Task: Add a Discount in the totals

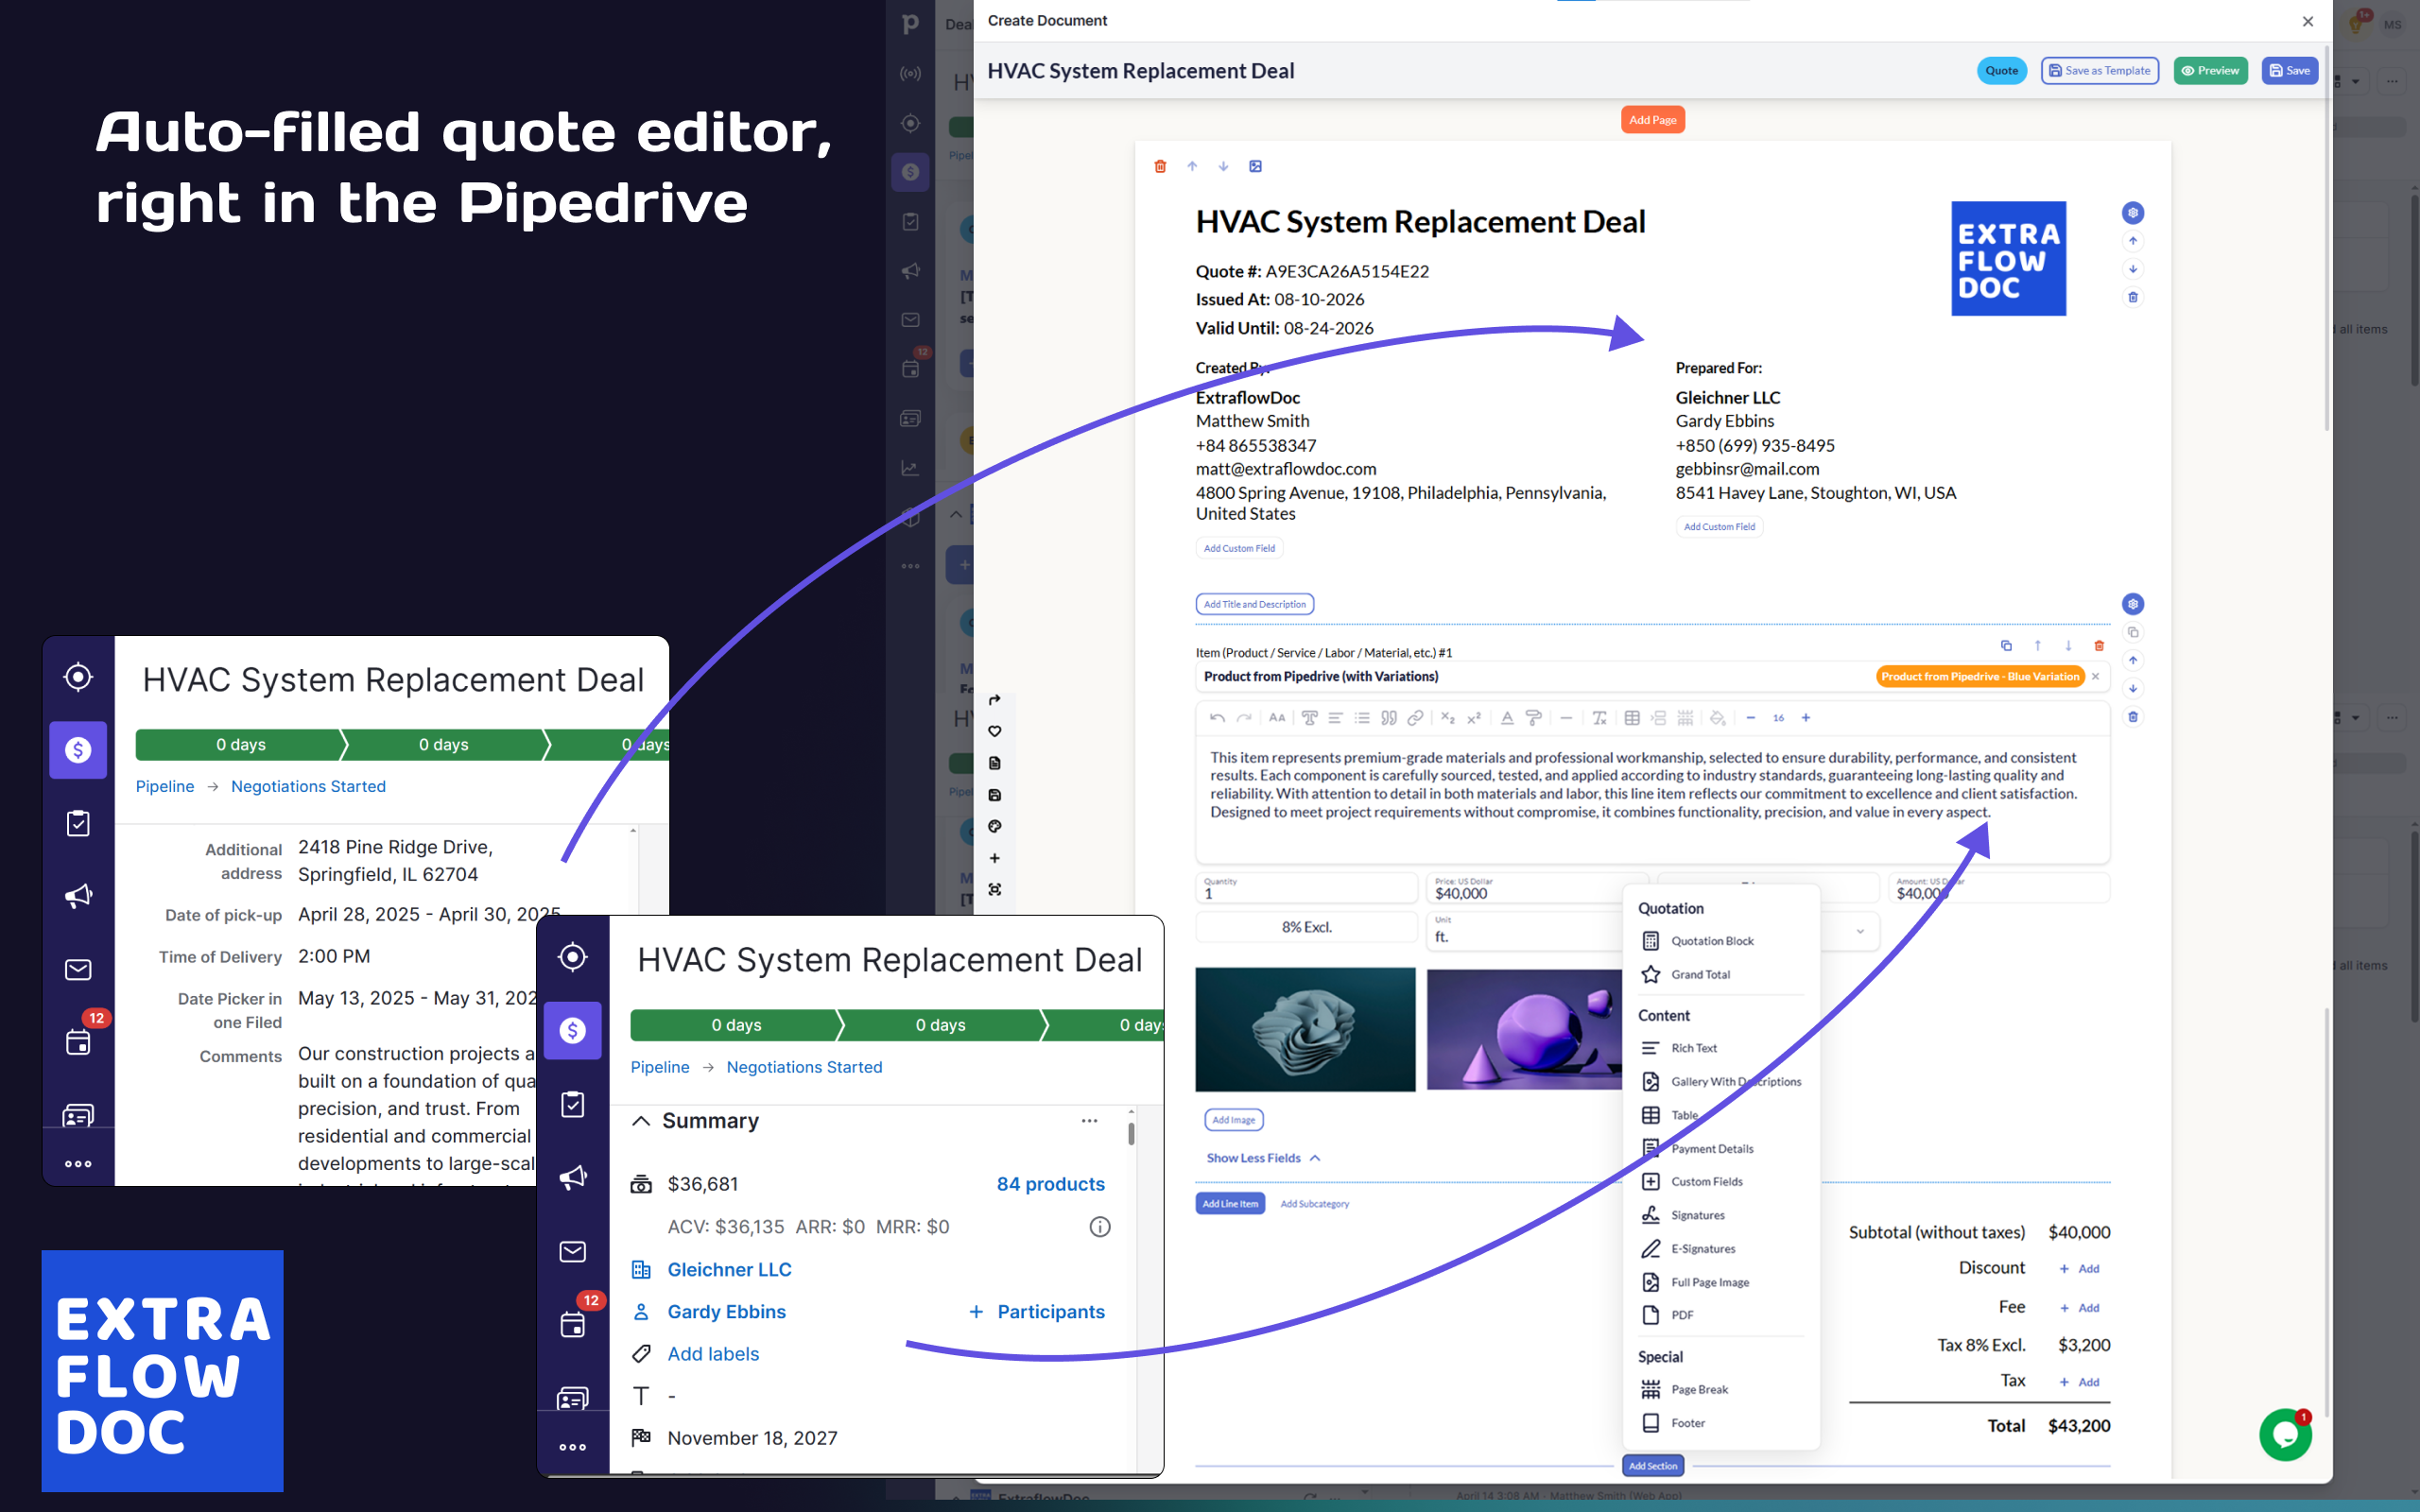Action: pos(2079,1268)
